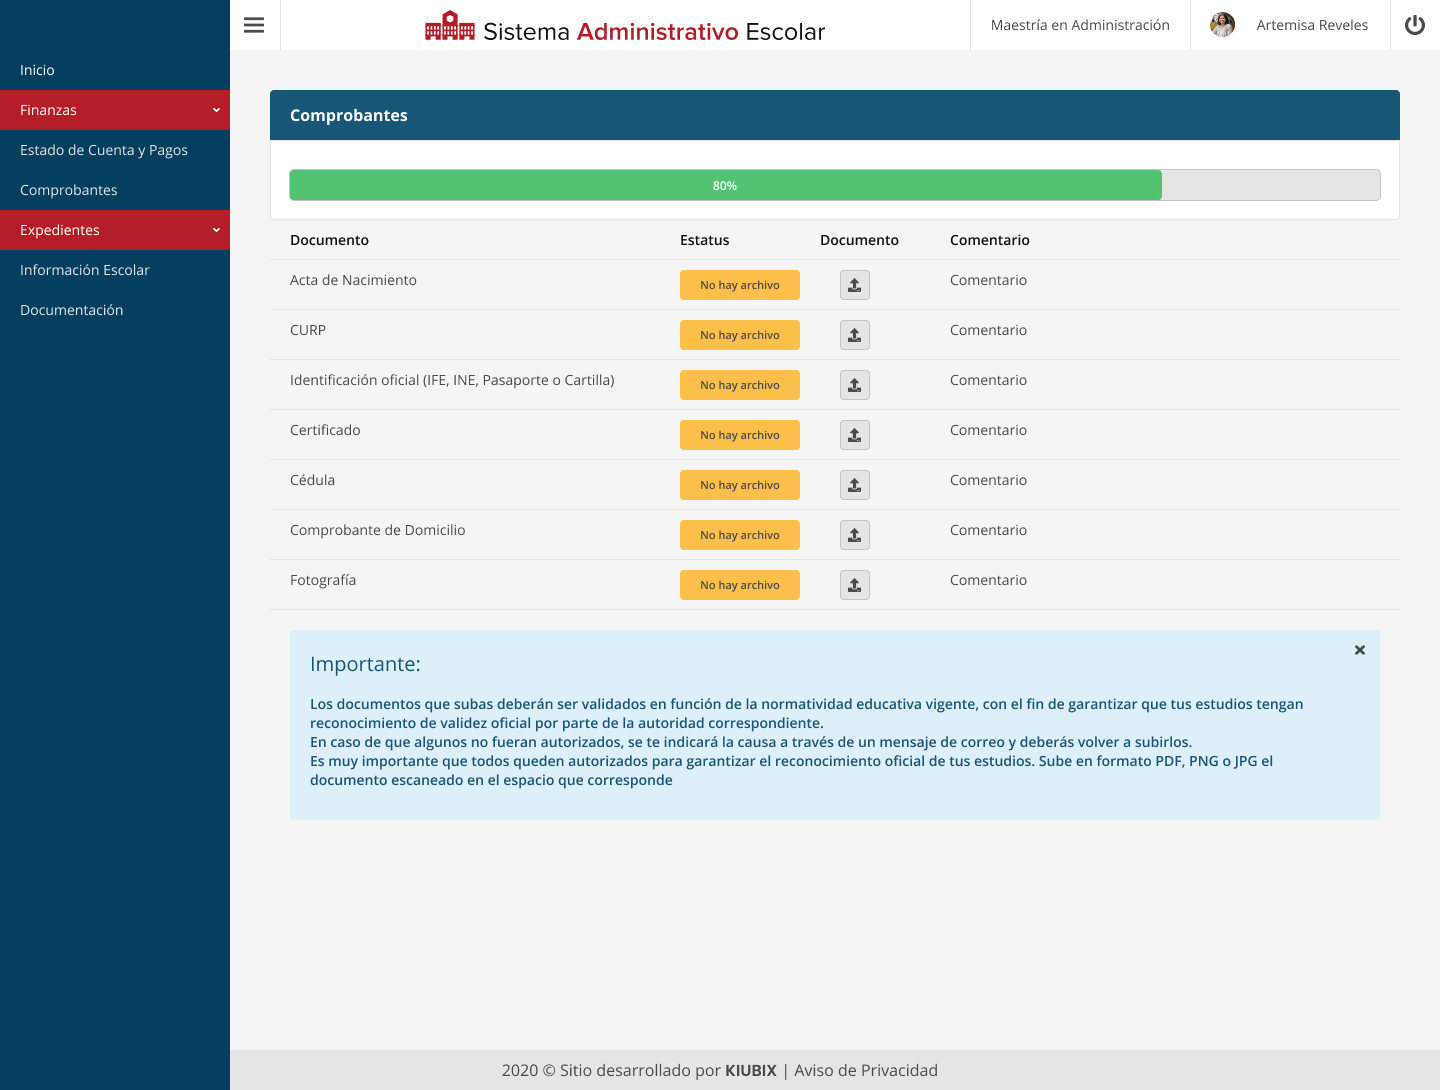
Task: Click the school building logo icon
Action: pos(450,27)
